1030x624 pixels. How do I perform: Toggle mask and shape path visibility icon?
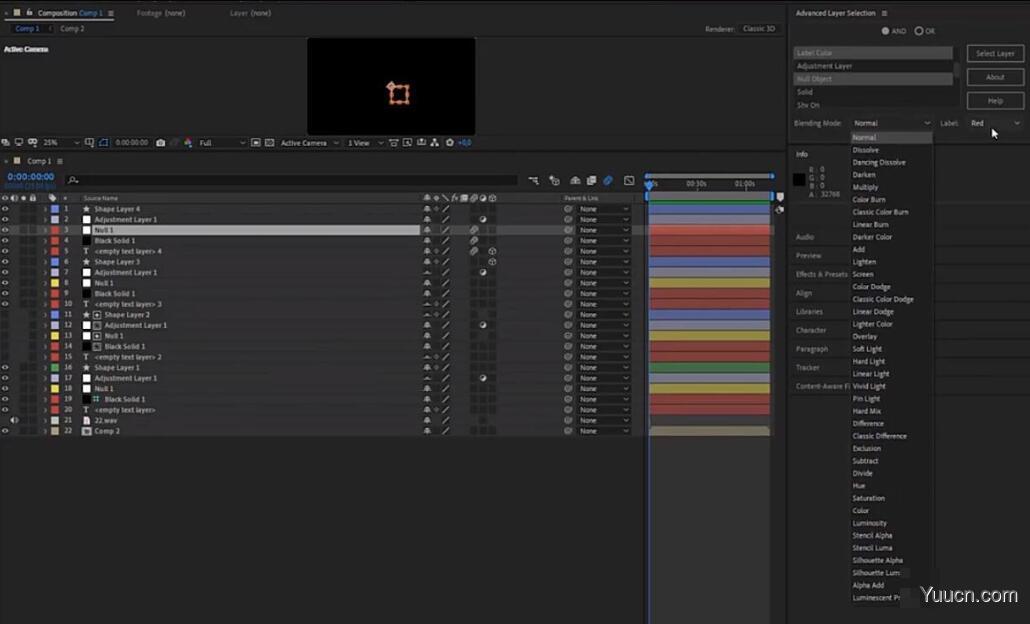[x=104, y=143]
